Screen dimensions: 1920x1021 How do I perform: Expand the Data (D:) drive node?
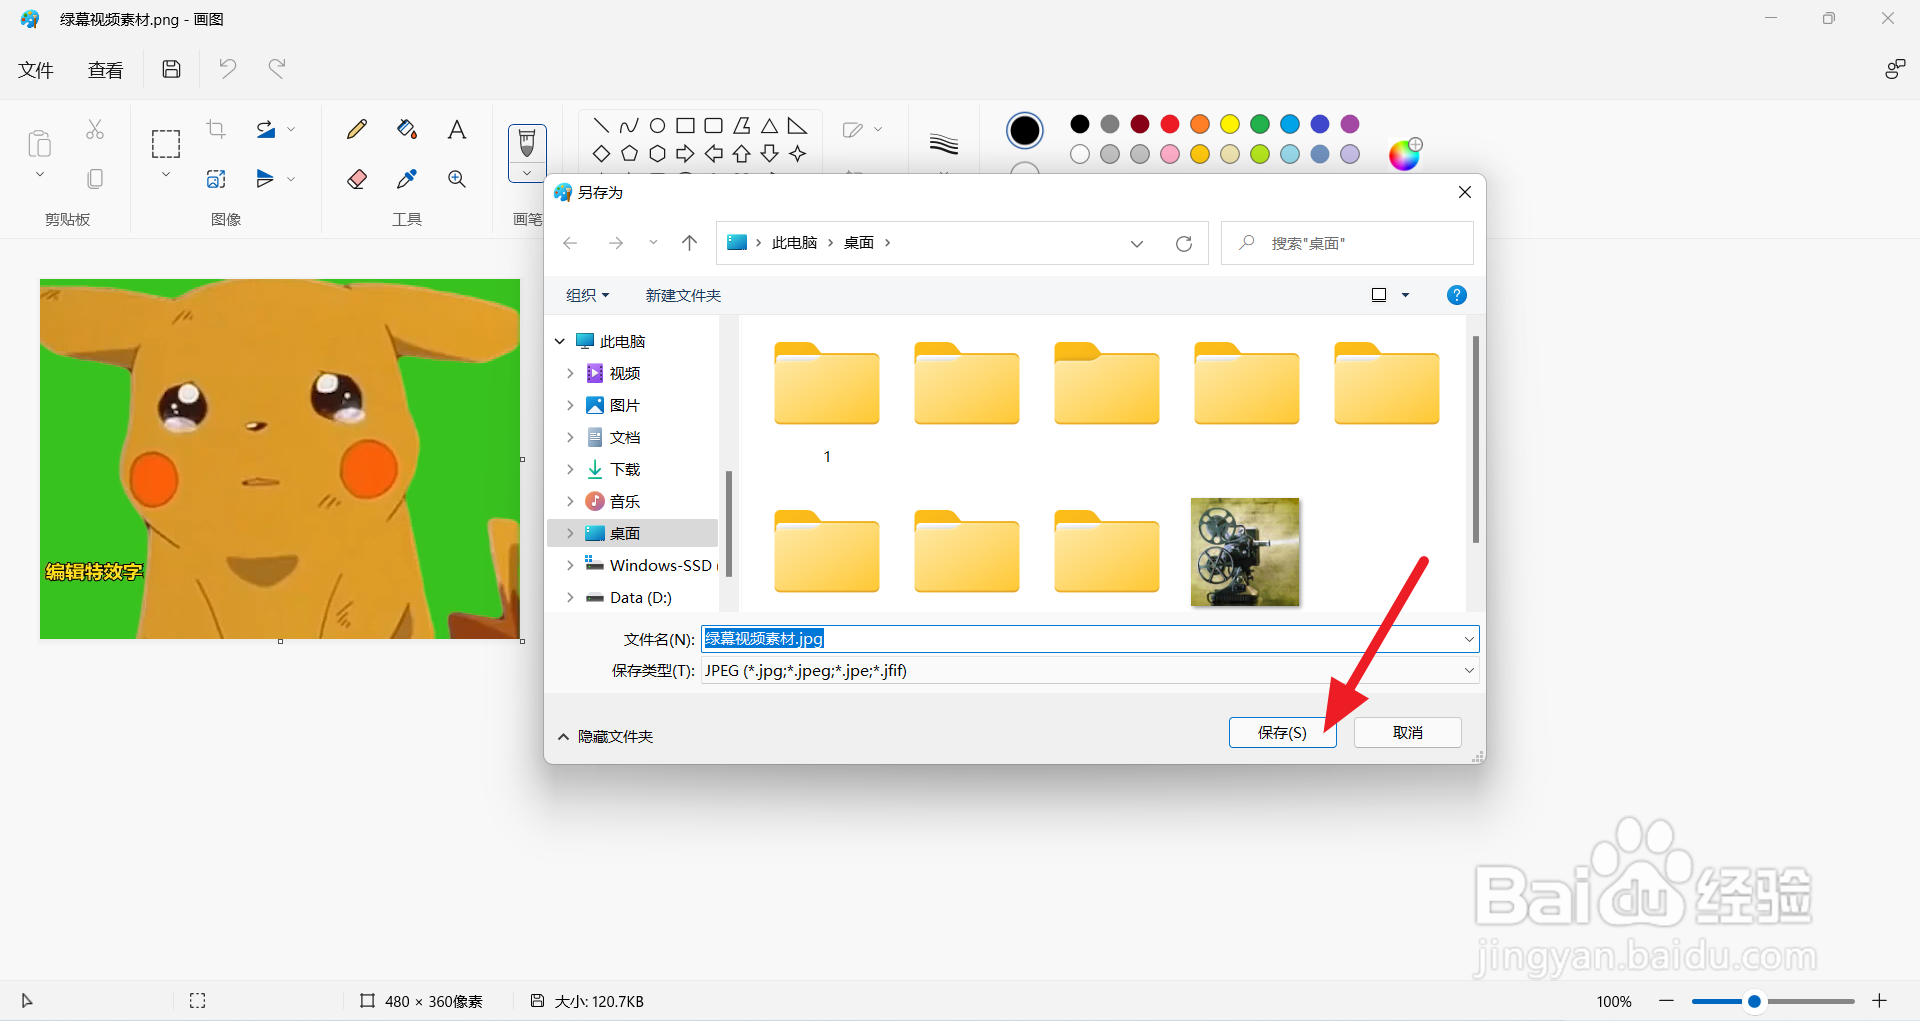(570, 597)
